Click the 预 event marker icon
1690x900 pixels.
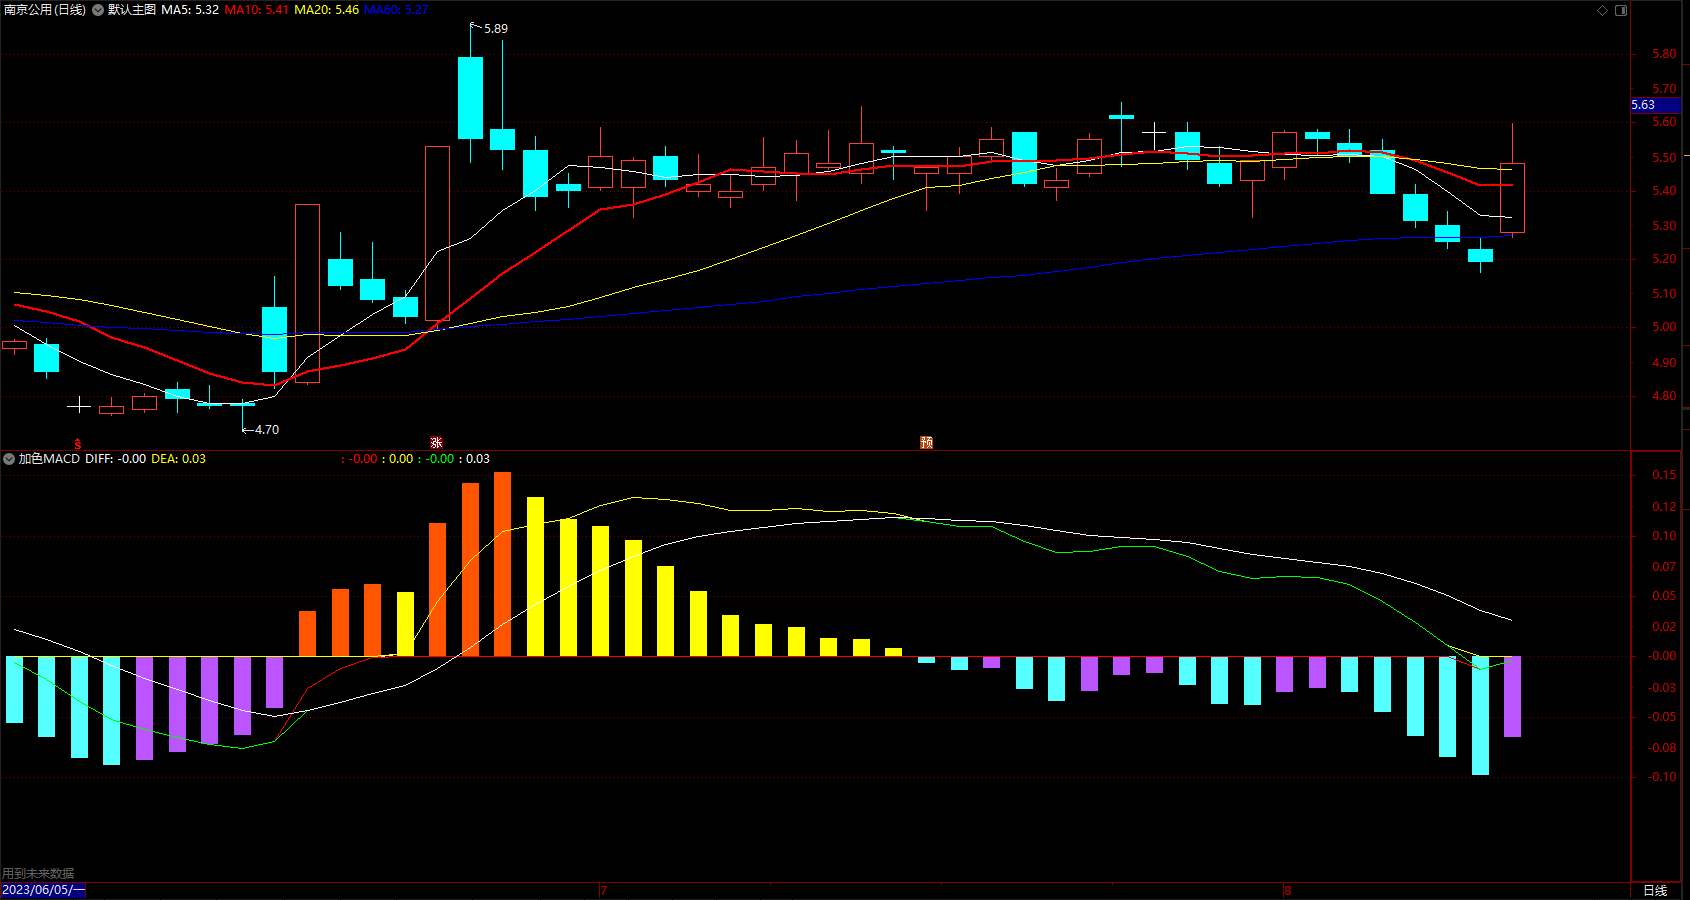point(926,443)
